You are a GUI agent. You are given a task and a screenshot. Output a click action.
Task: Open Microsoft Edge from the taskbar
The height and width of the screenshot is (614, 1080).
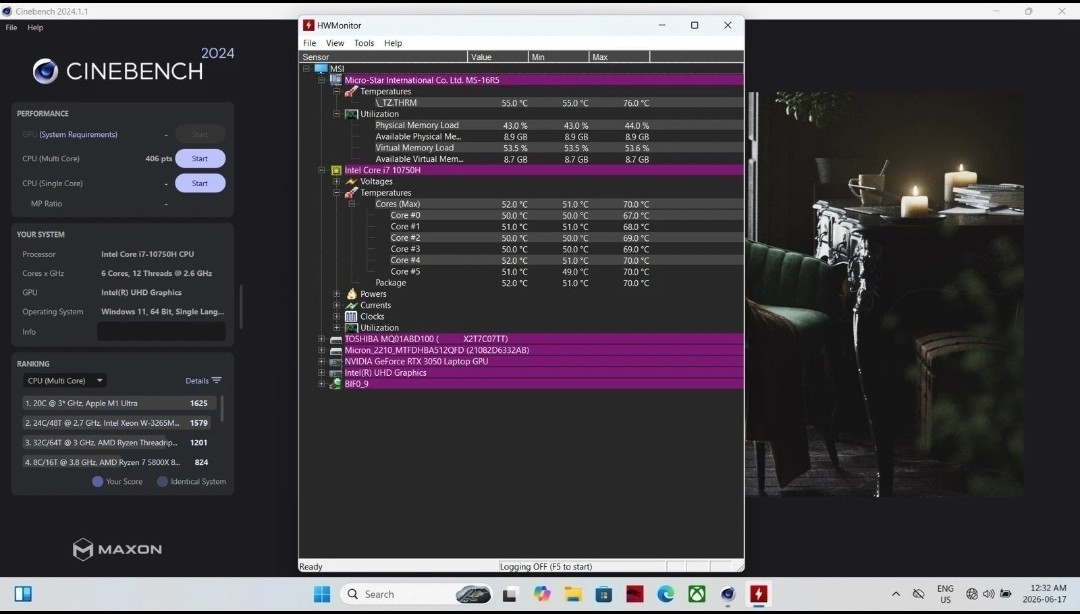665,594
